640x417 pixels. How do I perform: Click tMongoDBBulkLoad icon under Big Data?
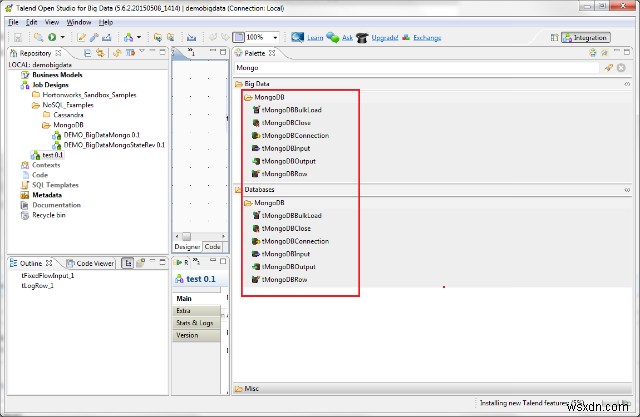click(x=256, y=110)
